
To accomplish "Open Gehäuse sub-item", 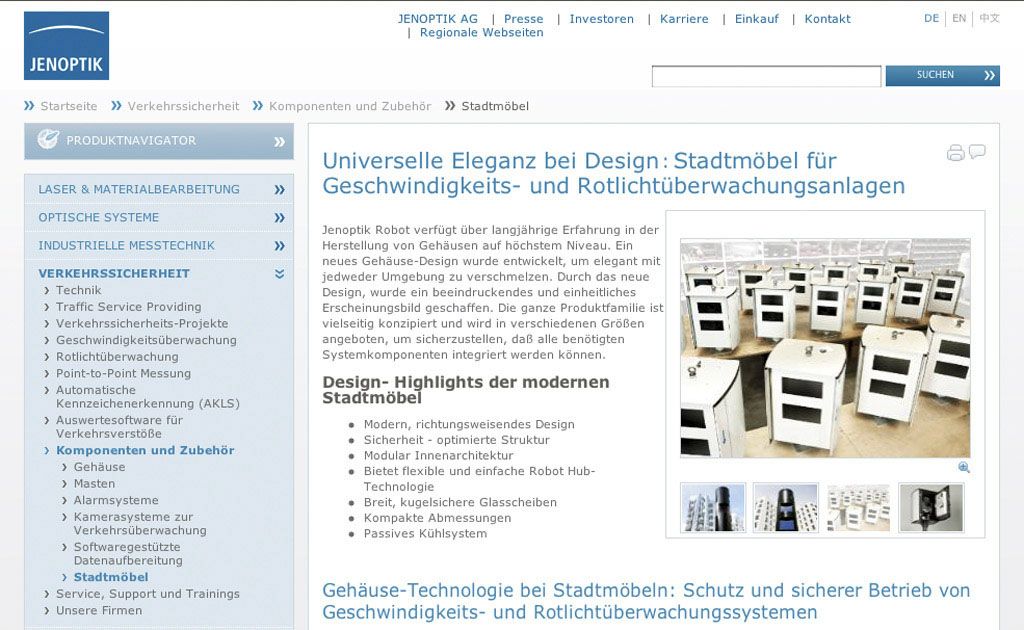I will point(99,467).
